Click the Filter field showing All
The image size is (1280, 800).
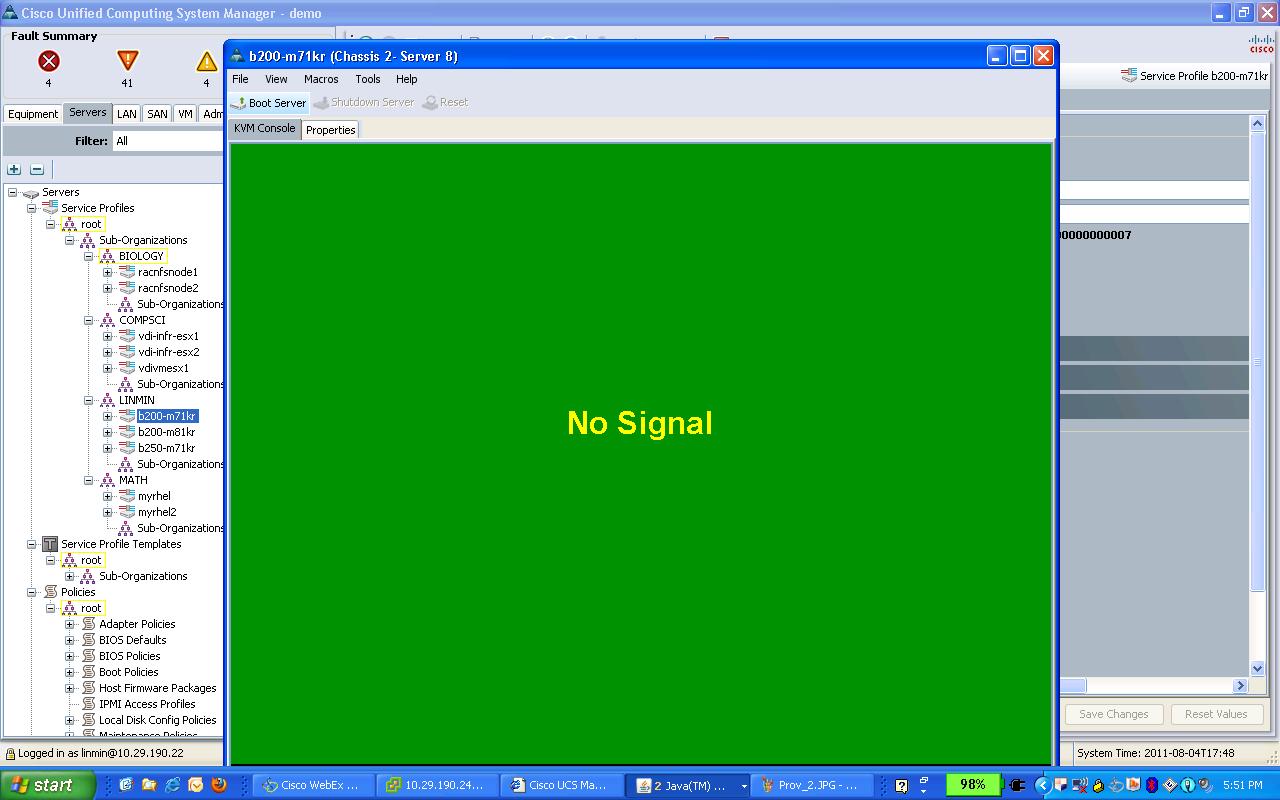tap(168, 141)
